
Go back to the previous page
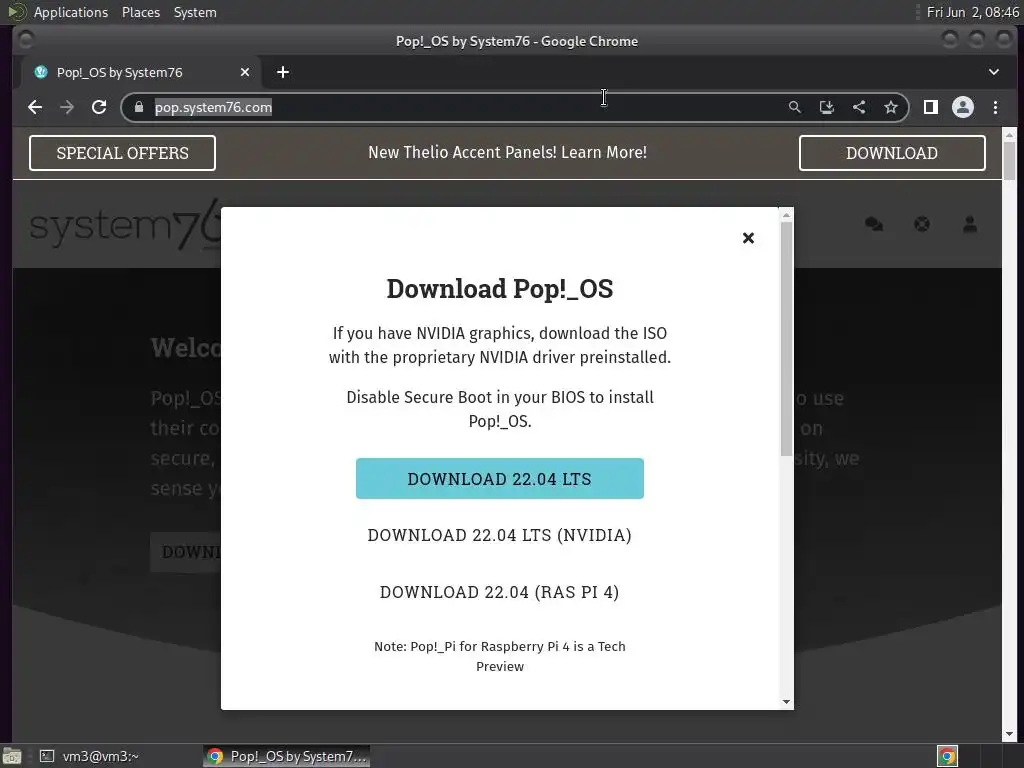click(35, 107)
